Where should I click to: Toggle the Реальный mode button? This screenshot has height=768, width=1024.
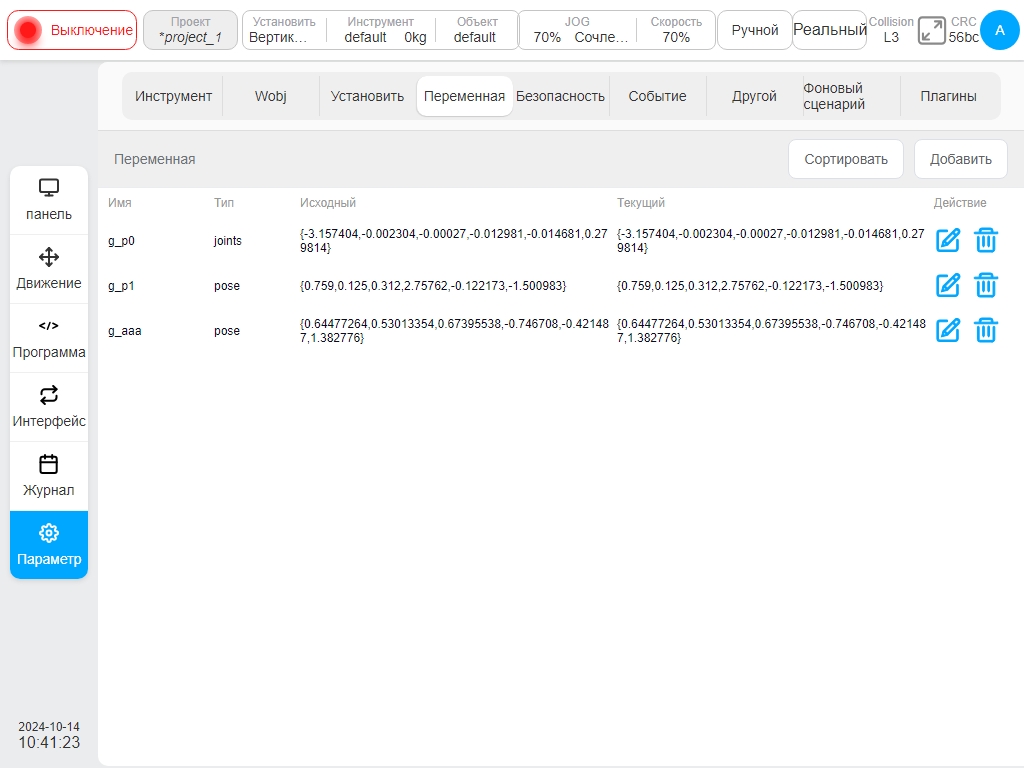(829, 30)
